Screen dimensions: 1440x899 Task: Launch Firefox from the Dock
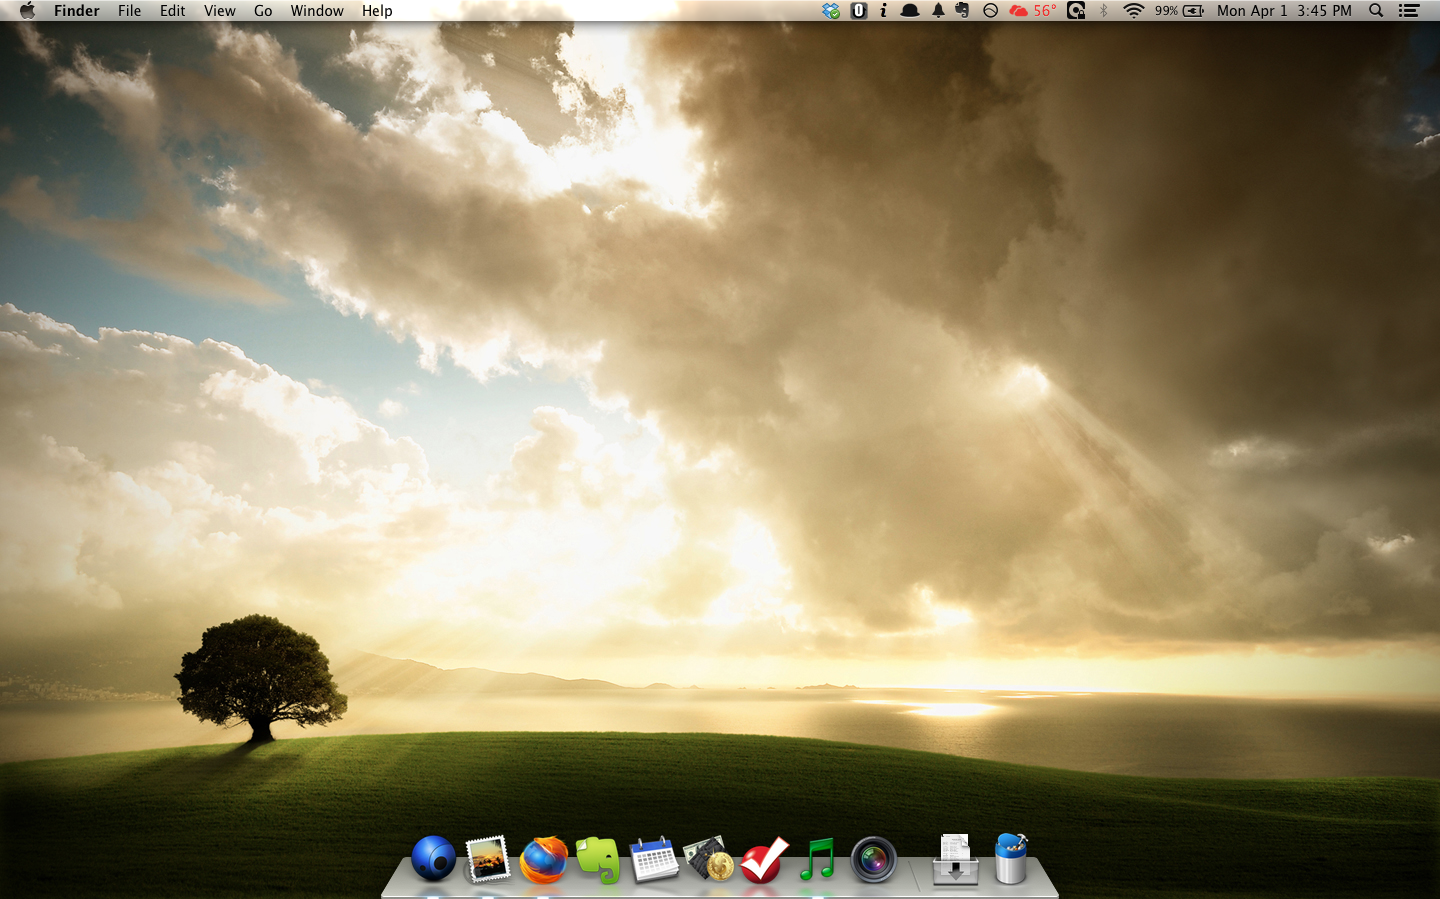point(543,860)
